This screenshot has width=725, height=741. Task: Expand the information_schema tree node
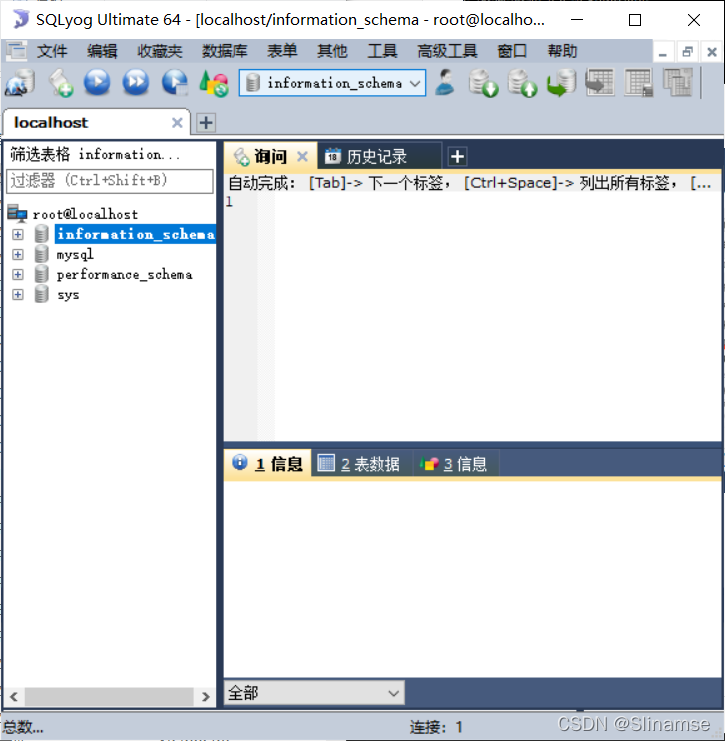(x=18, y=234)
